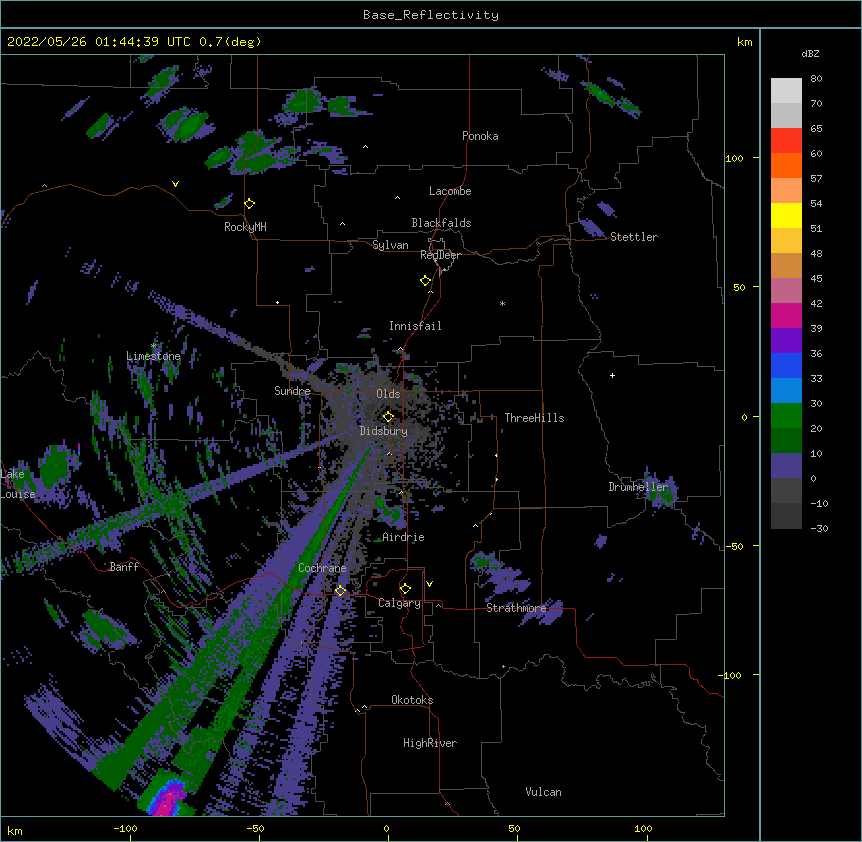Click the high-reflectivity magenta storm cell at bottom
Image resolution: width=862 pixels, height=842 pixels.
tap(169, 798)
